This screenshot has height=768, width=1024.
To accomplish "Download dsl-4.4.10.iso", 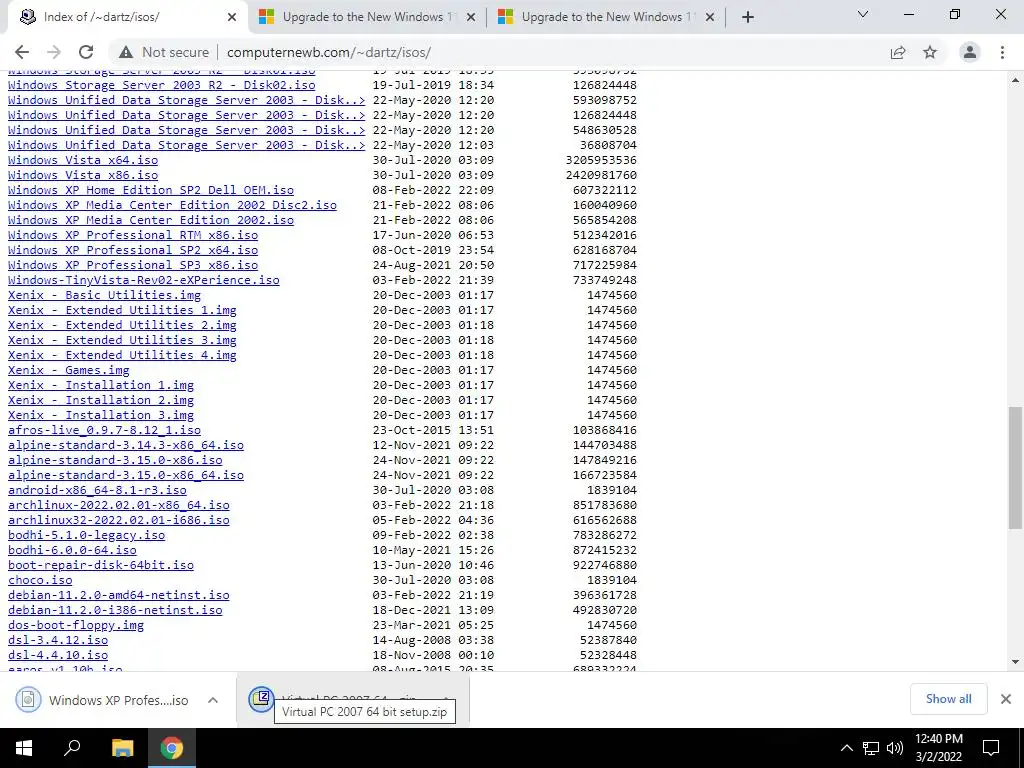I will point(58,656).
